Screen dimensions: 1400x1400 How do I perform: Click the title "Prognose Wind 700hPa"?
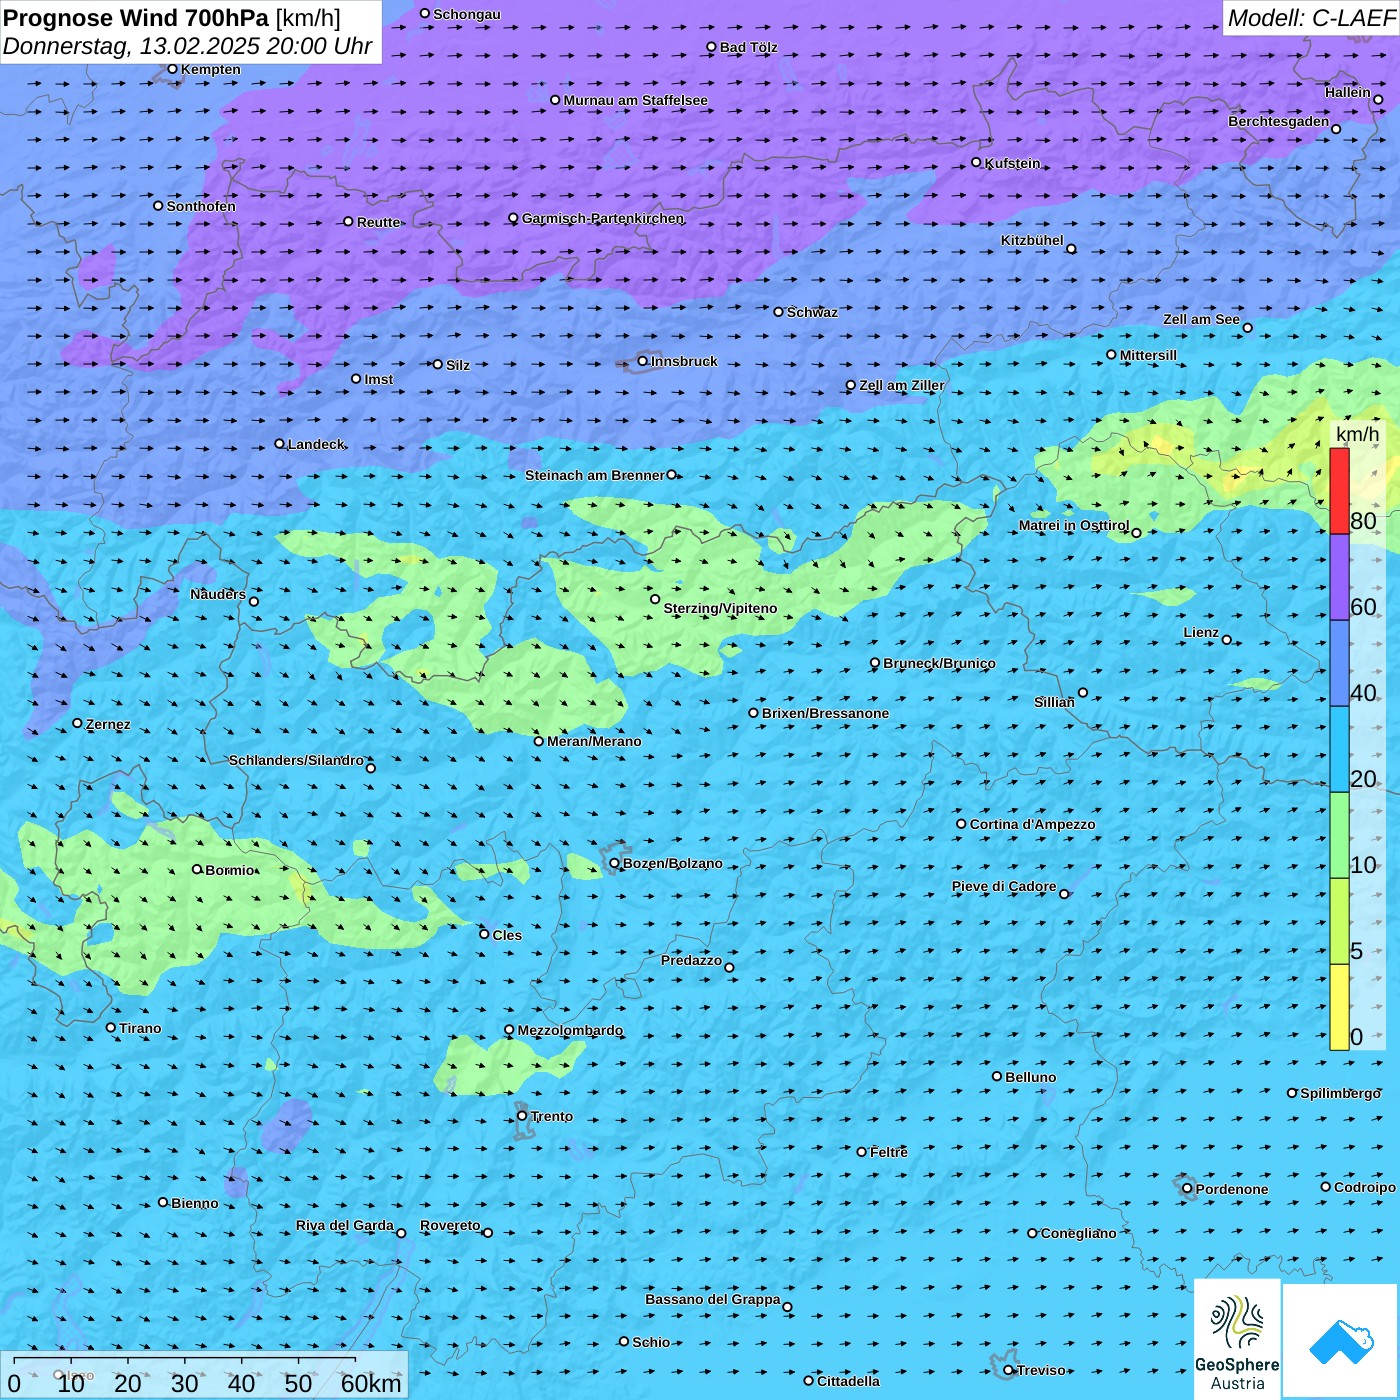click(136, 18)
